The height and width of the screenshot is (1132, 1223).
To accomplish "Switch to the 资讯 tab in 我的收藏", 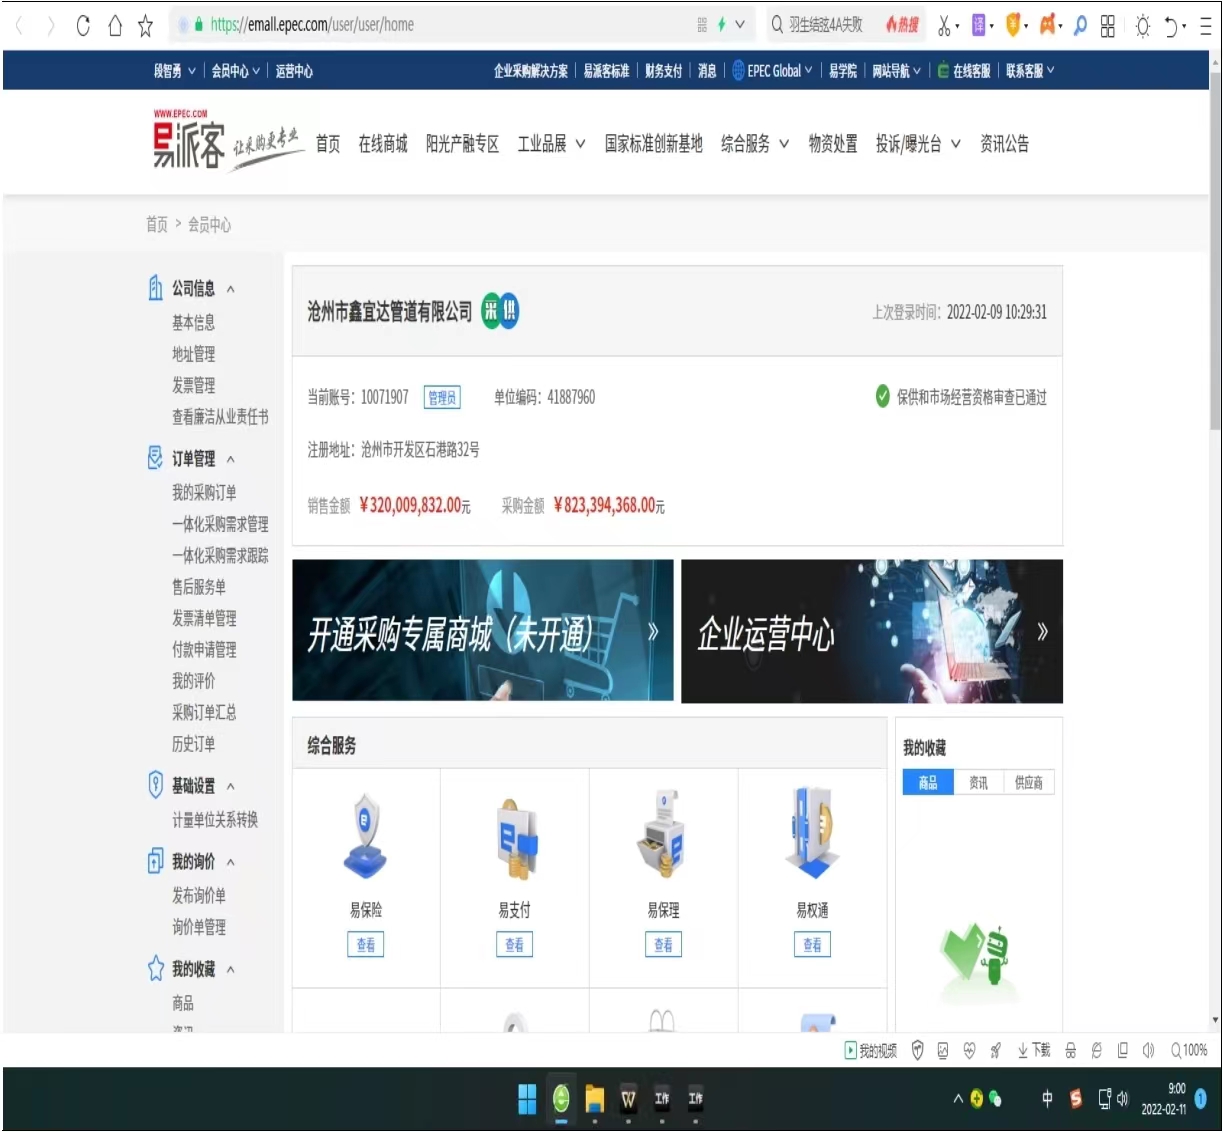I will pos(978,783).
